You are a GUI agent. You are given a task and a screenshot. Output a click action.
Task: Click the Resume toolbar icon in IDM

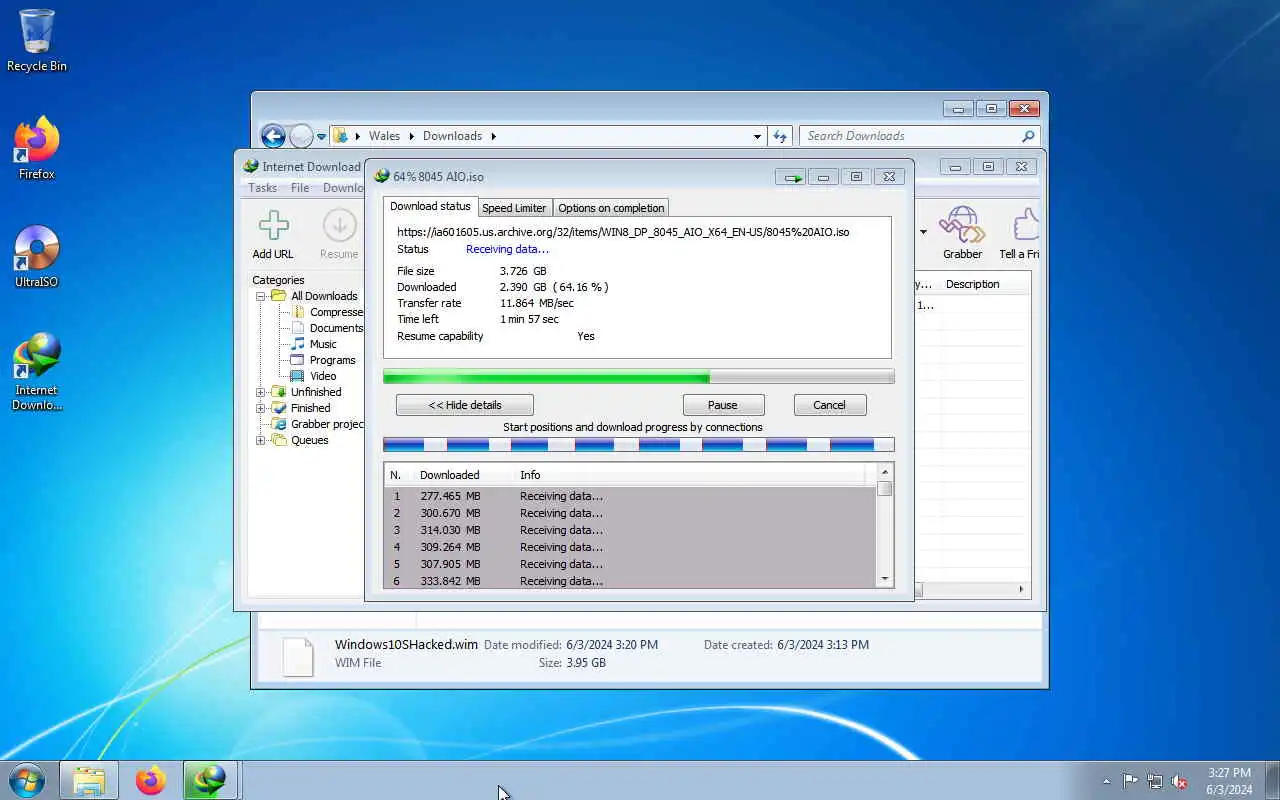click(x=339, y=234)
